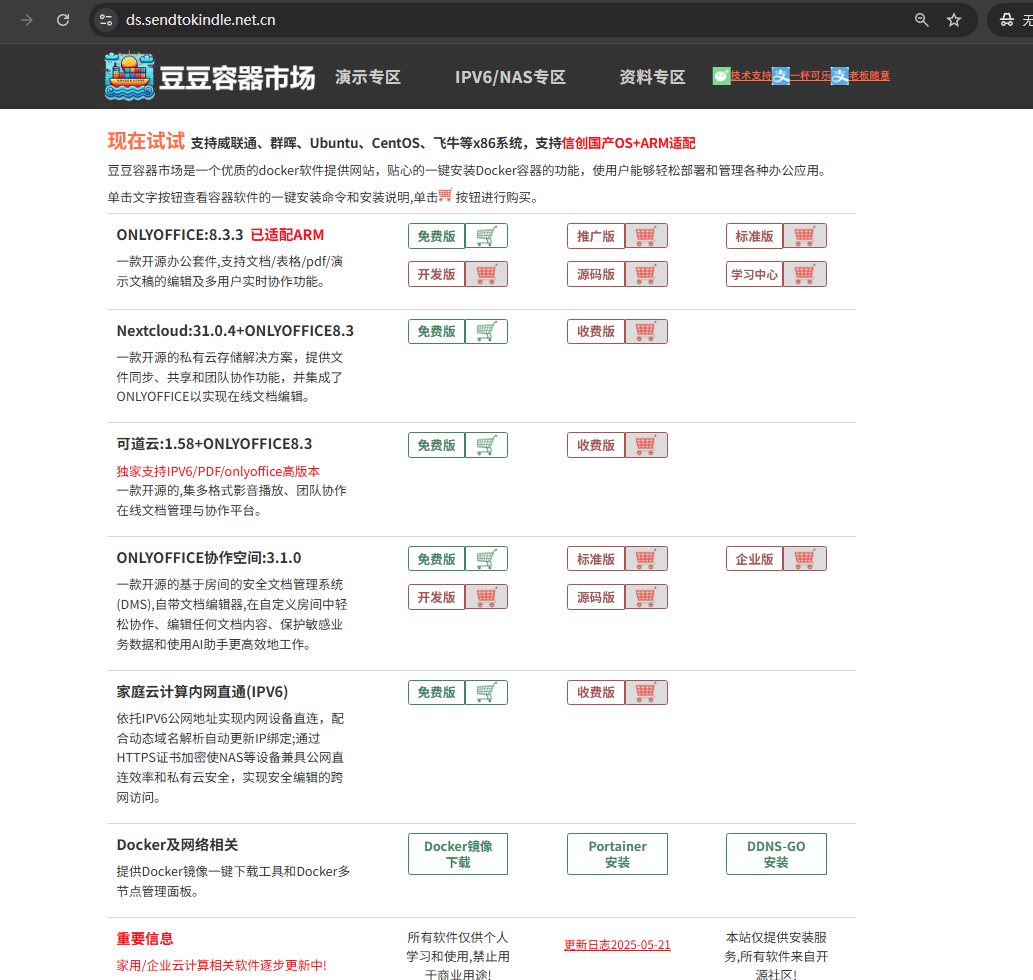Click the 免费版 button for ONLYOFFICE:8.3.3

click(x=437, y=236)
